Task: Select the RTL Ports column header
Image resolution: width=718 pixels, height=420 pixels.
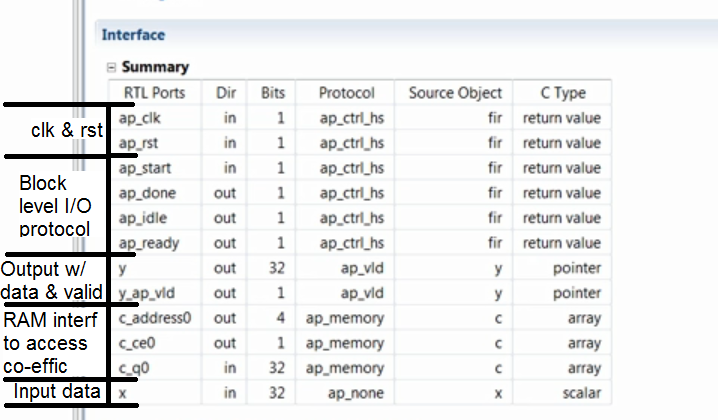Action: (155, 93)
